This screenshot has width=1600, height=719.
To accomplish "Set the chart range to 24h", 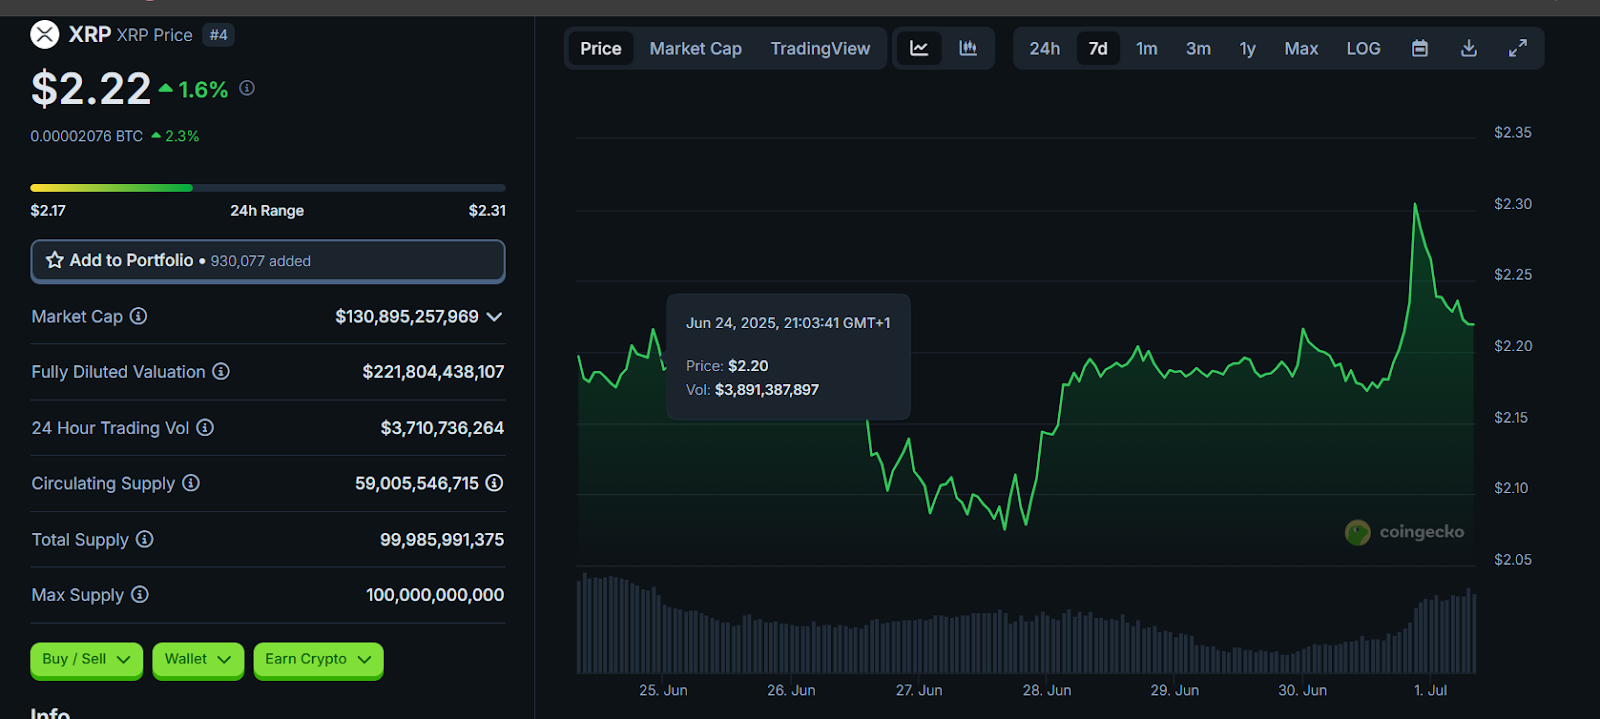I will (x=1045, y=48).
